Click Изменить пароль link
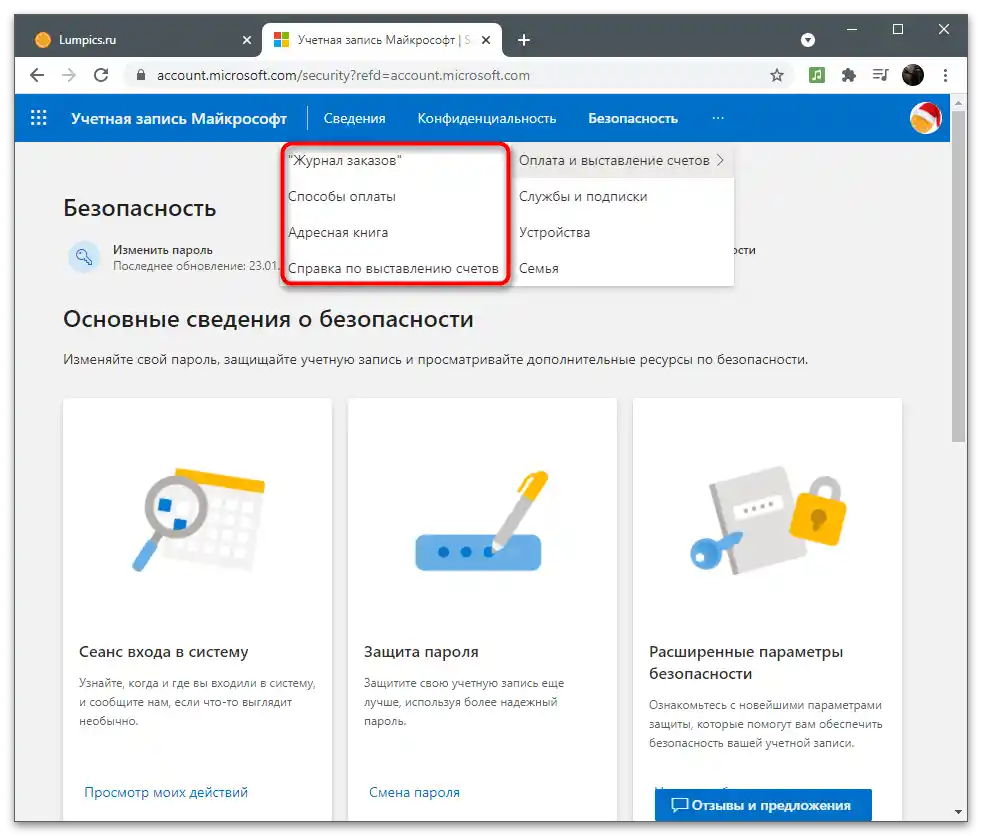Screen dimensions: 982x836 click(162, 250)
